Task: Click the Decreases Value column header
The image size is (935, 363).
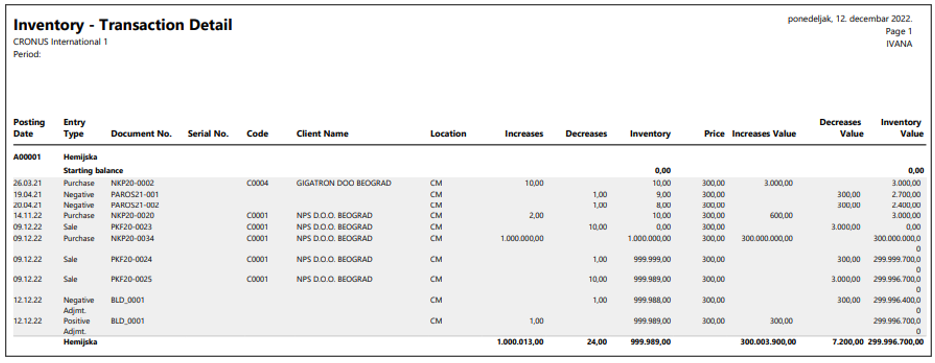Action: (841, 128)
